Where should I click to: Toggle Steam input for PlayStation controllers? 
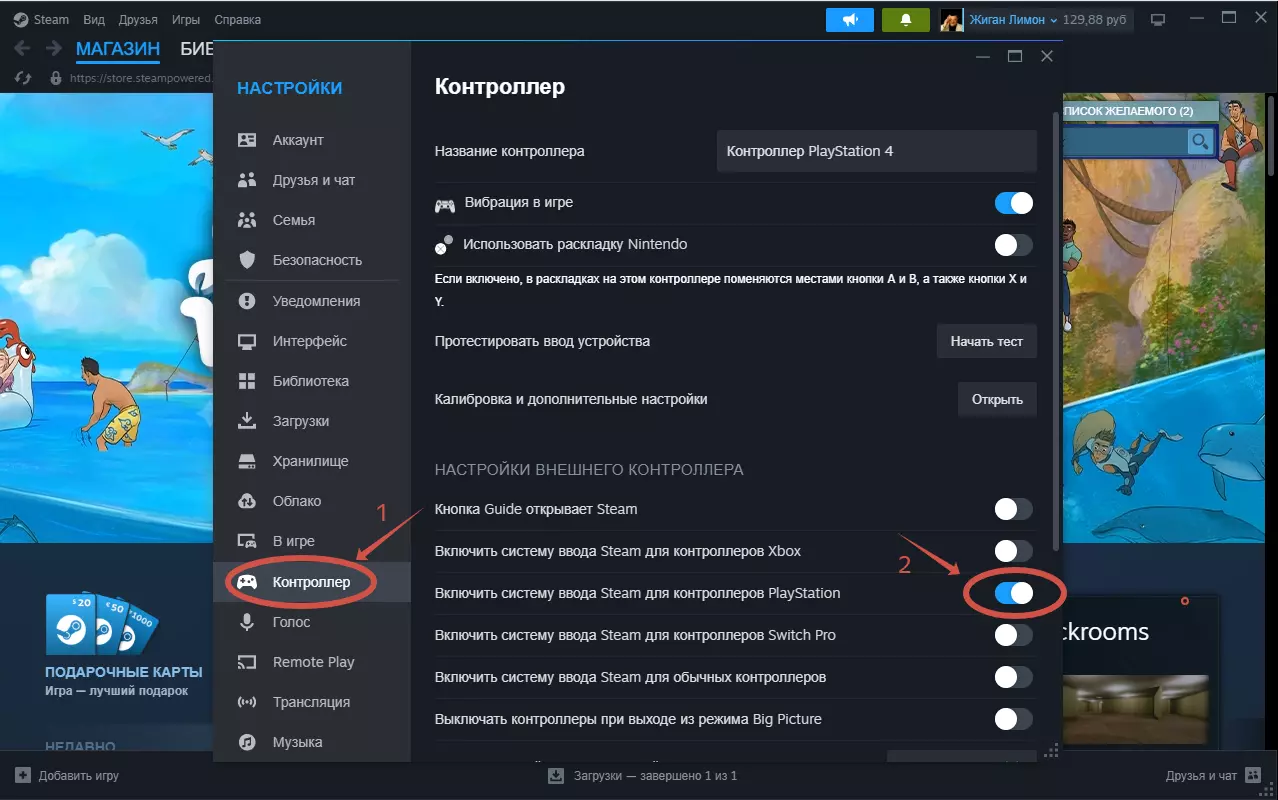1013,593
